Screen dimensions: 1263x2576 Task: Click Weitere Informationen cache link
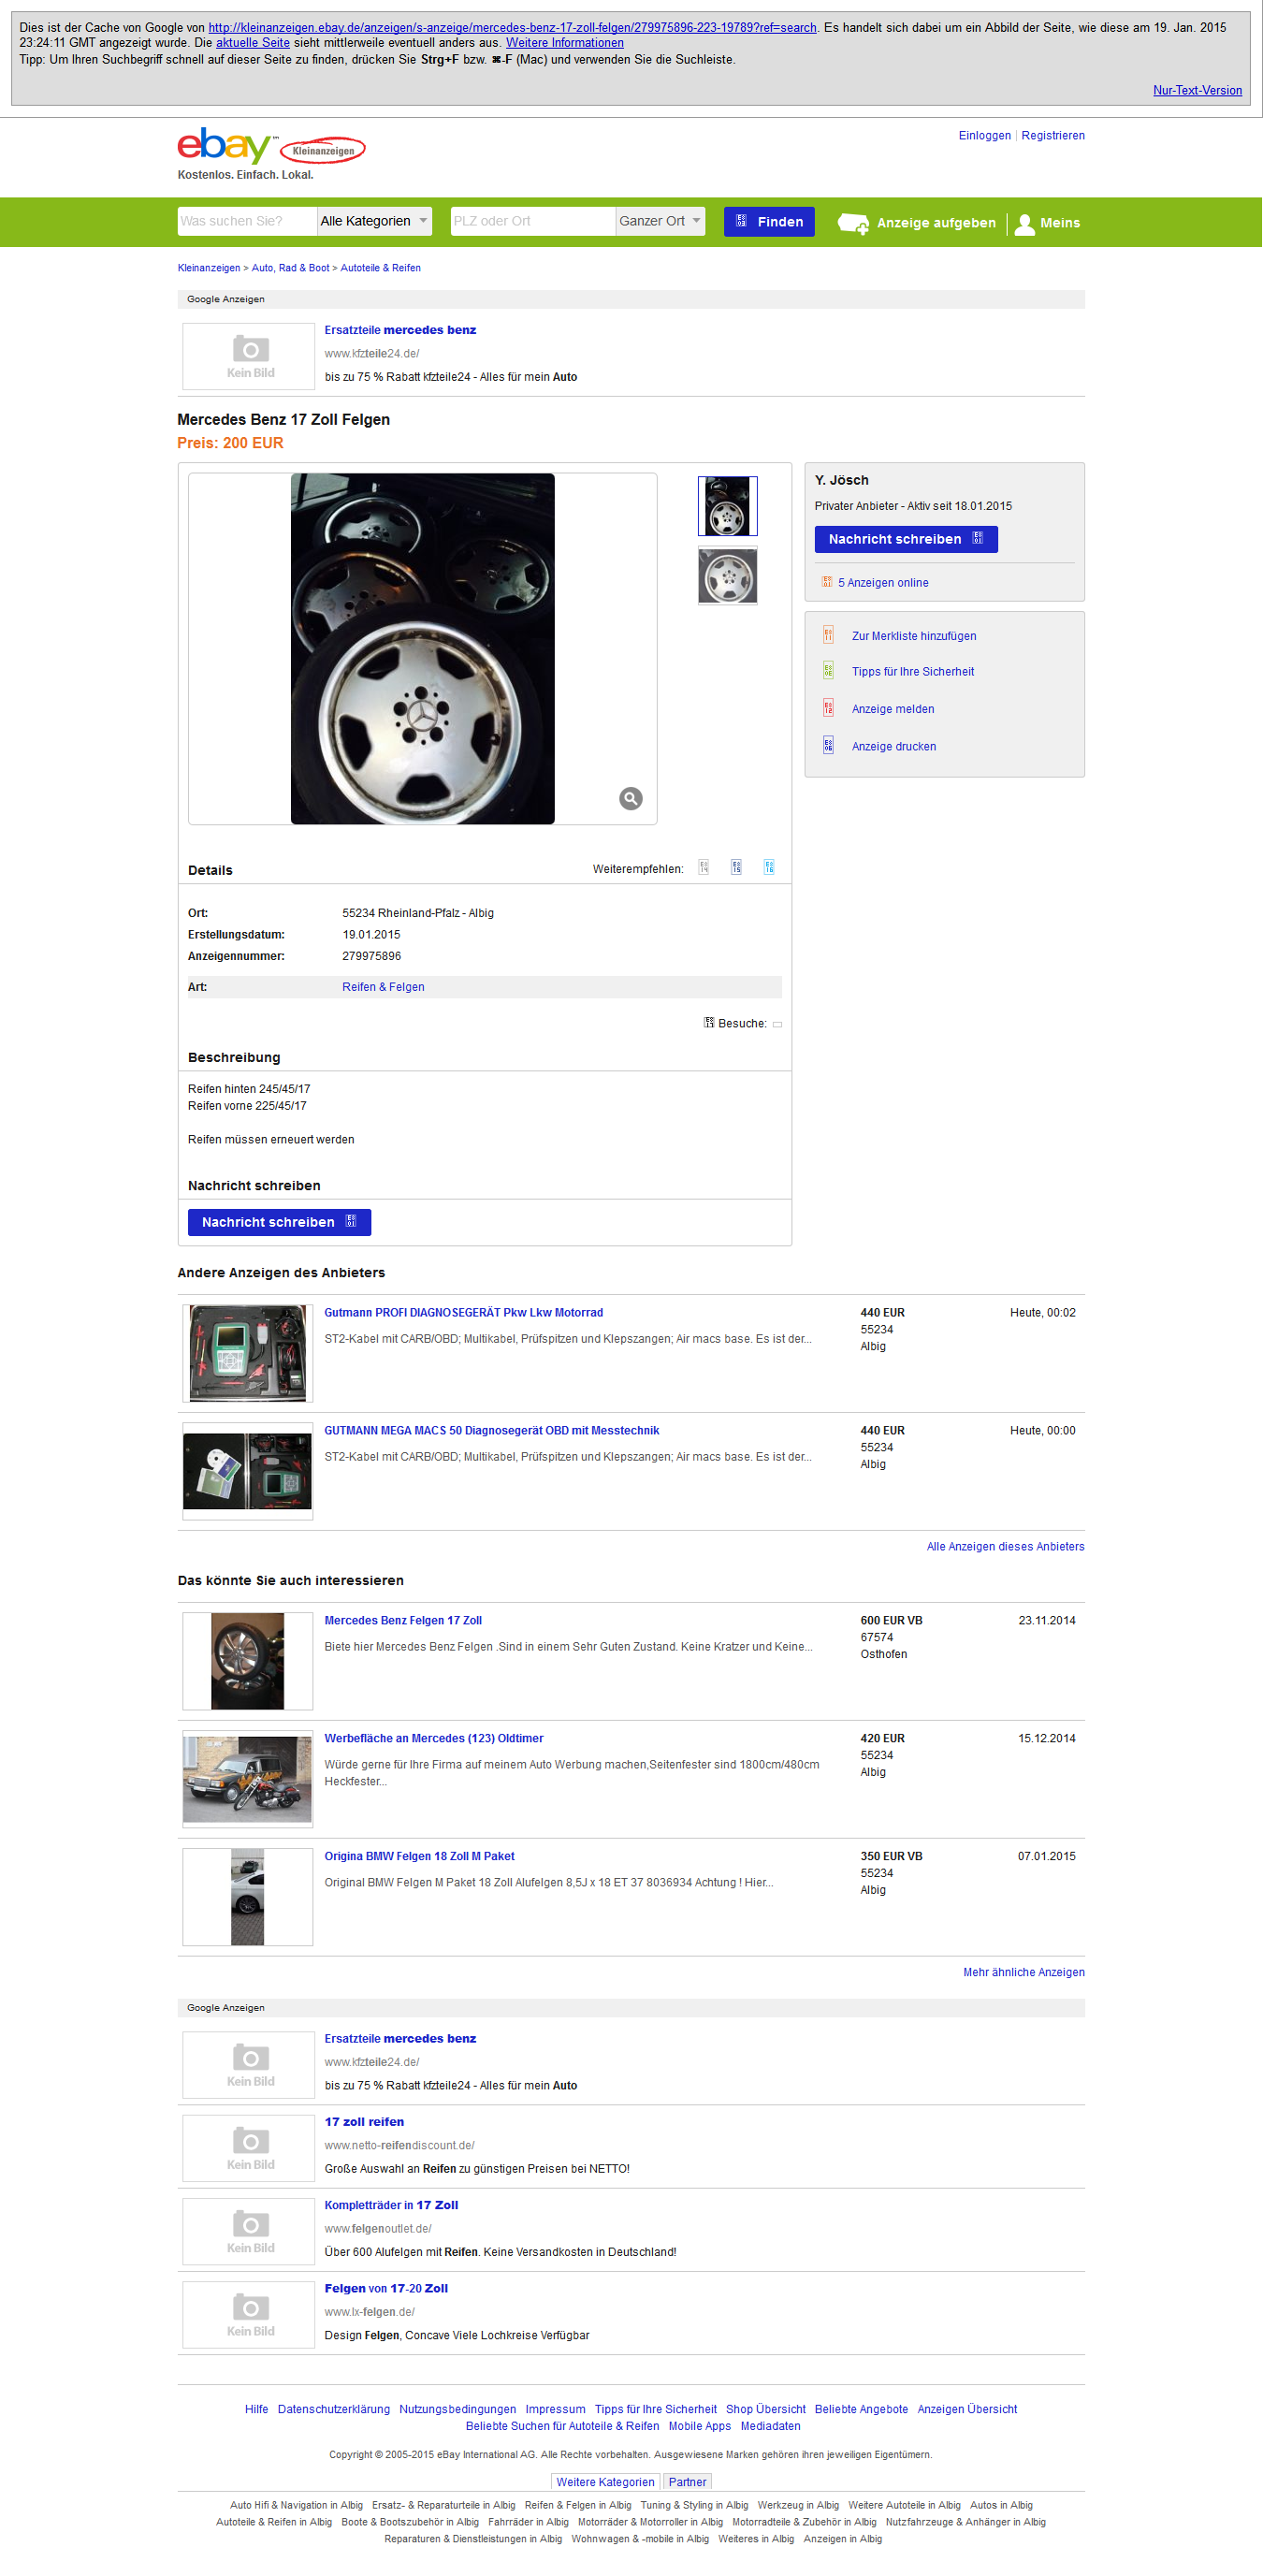click(564, 43)
